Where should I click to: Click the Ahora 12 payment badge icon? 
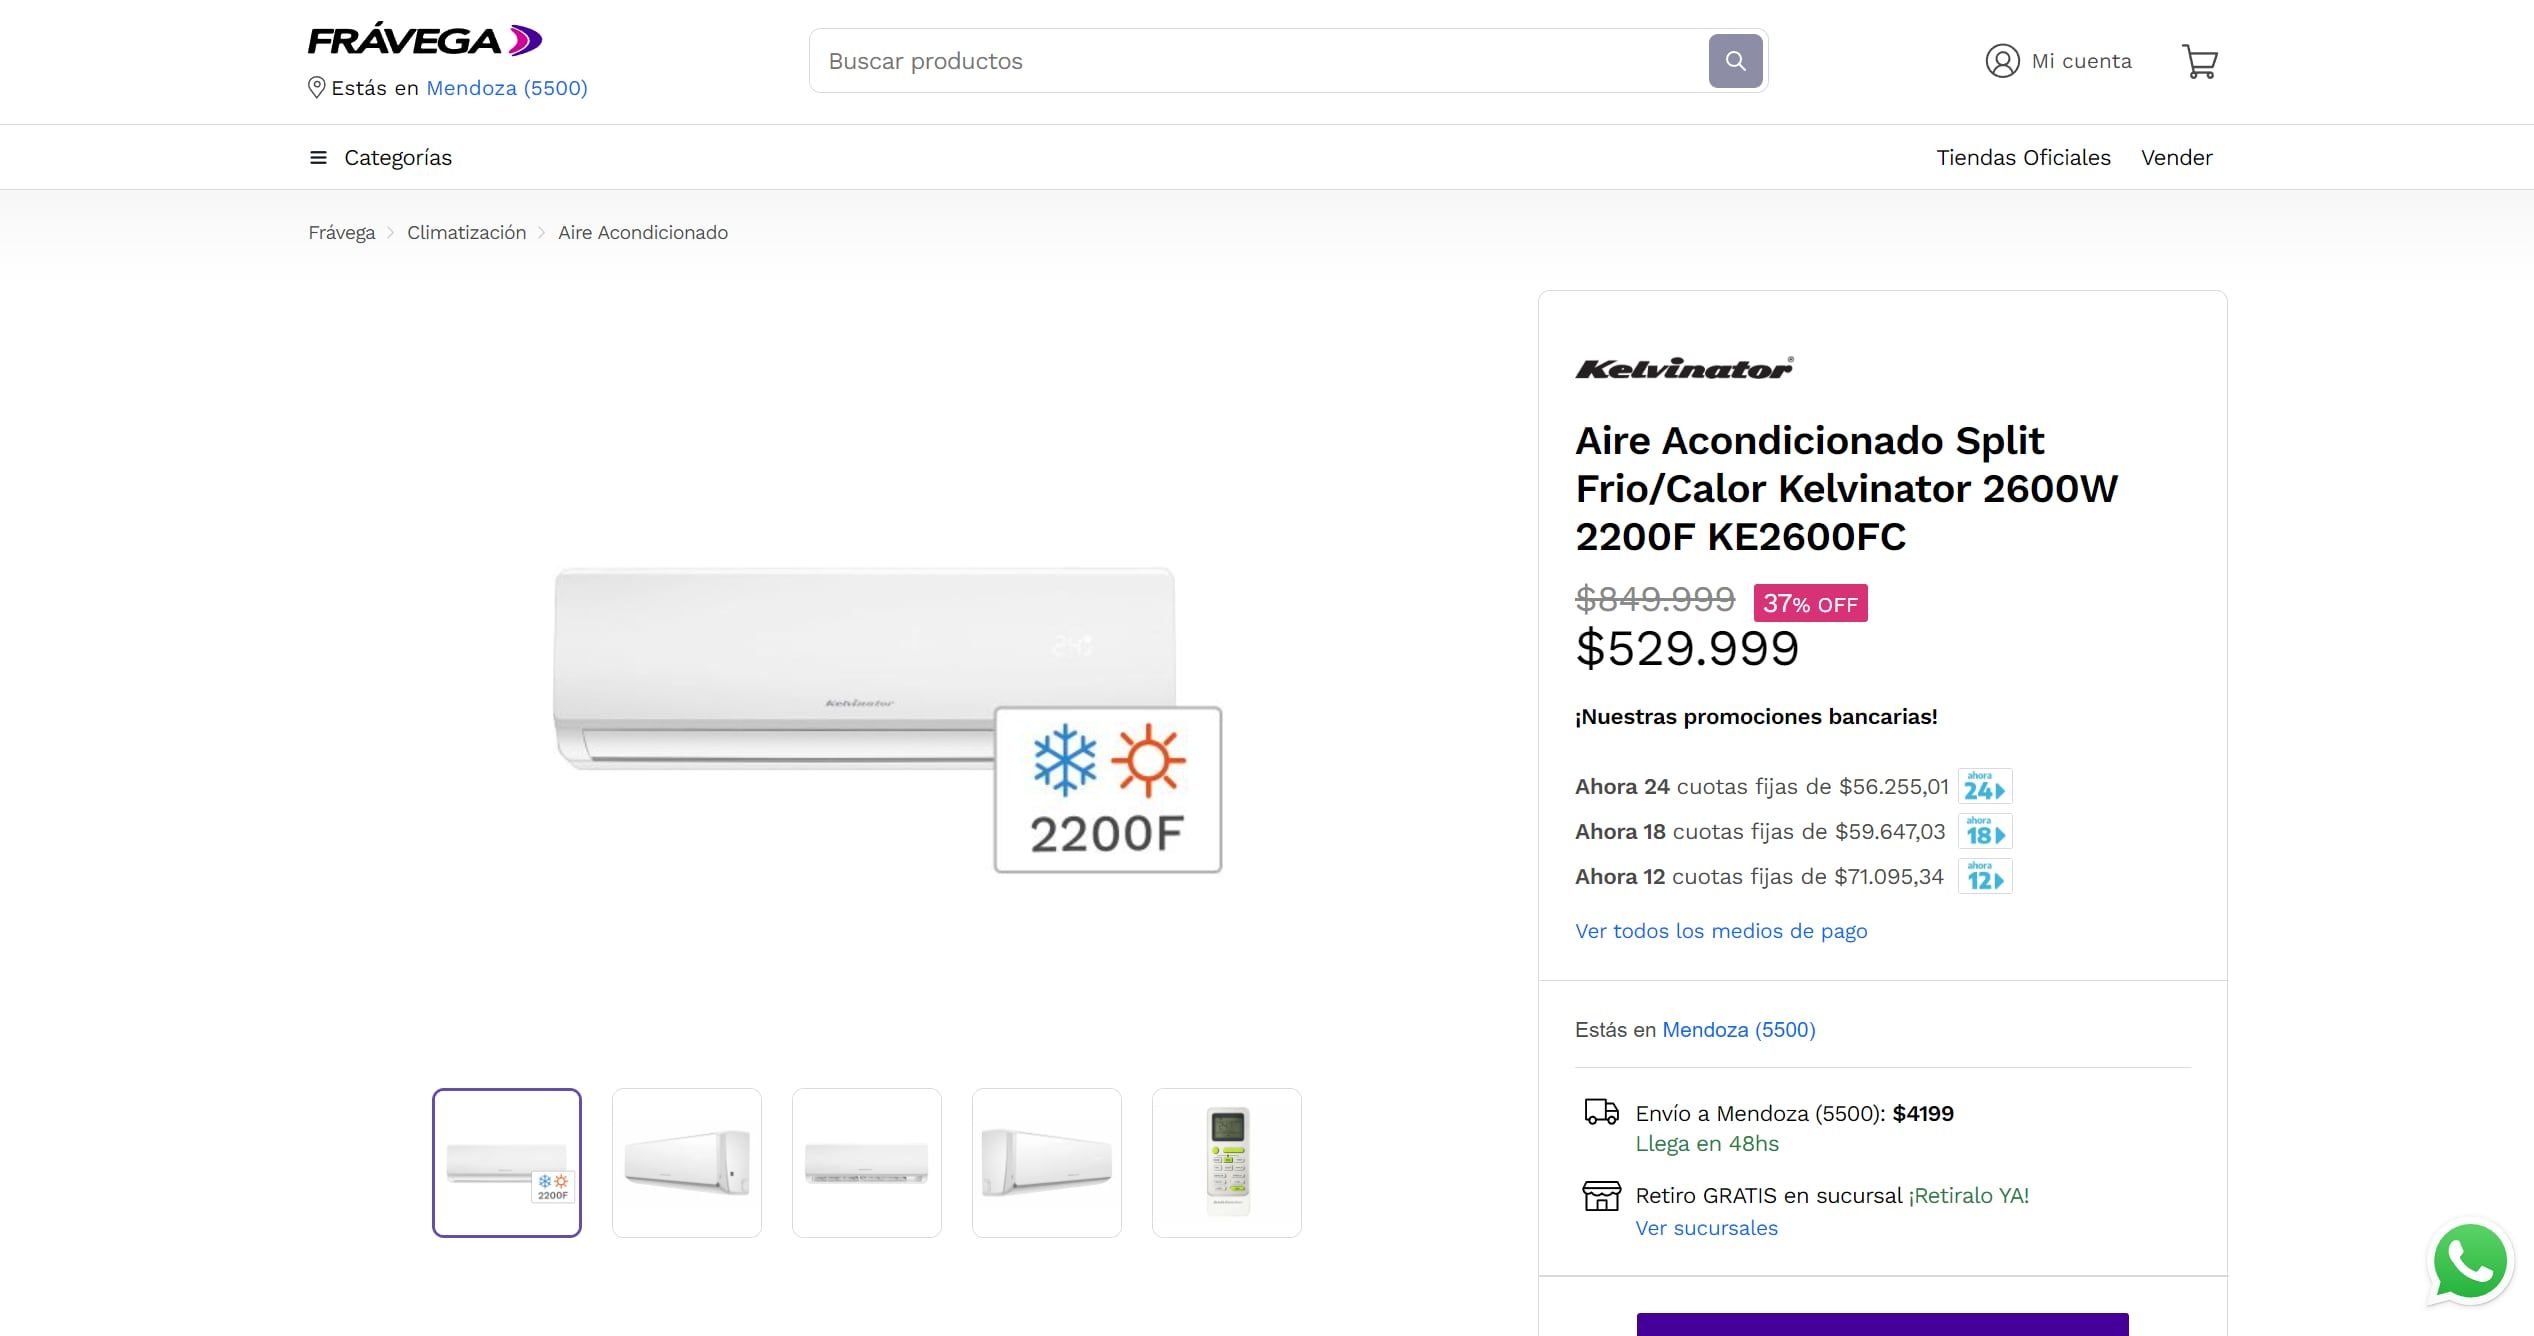click(1984, 876)
